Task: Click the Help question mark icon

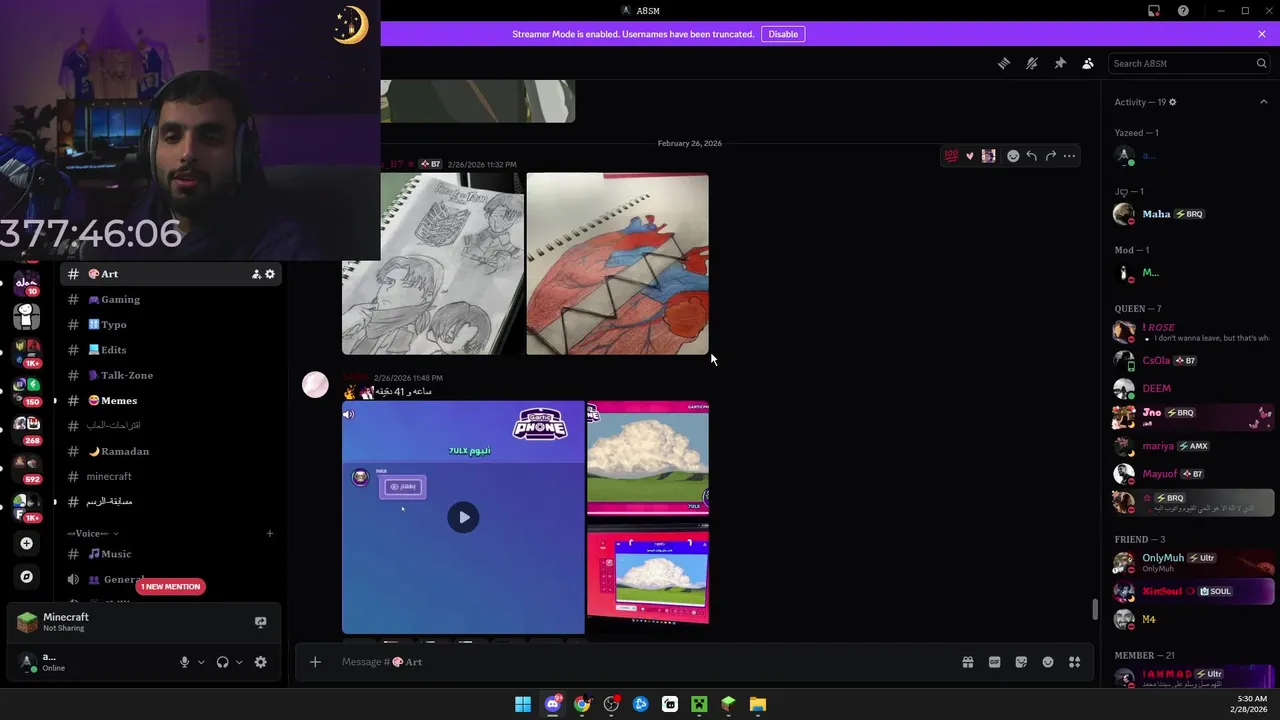Action: click(x=1183, y=11)
